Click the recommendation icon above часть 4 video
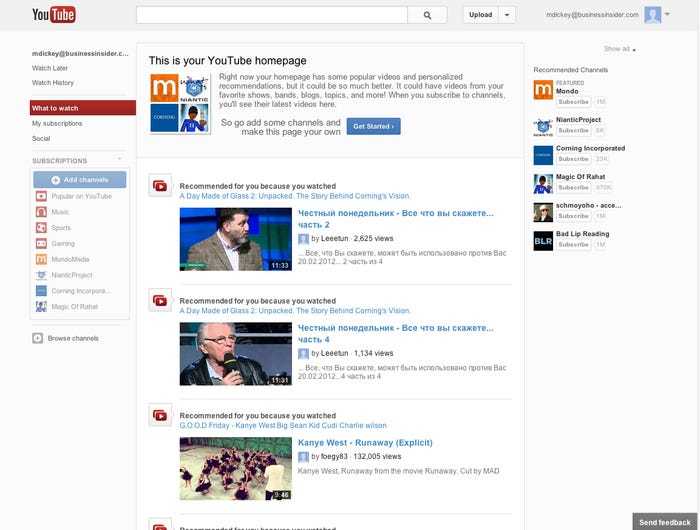 tap(160, 300)
